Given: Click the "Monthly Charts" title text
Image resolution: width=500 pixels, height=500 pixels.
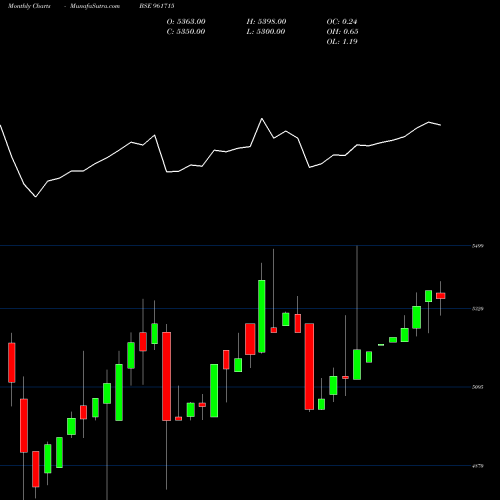Looking at the screenshot, I should coord(29,6).
